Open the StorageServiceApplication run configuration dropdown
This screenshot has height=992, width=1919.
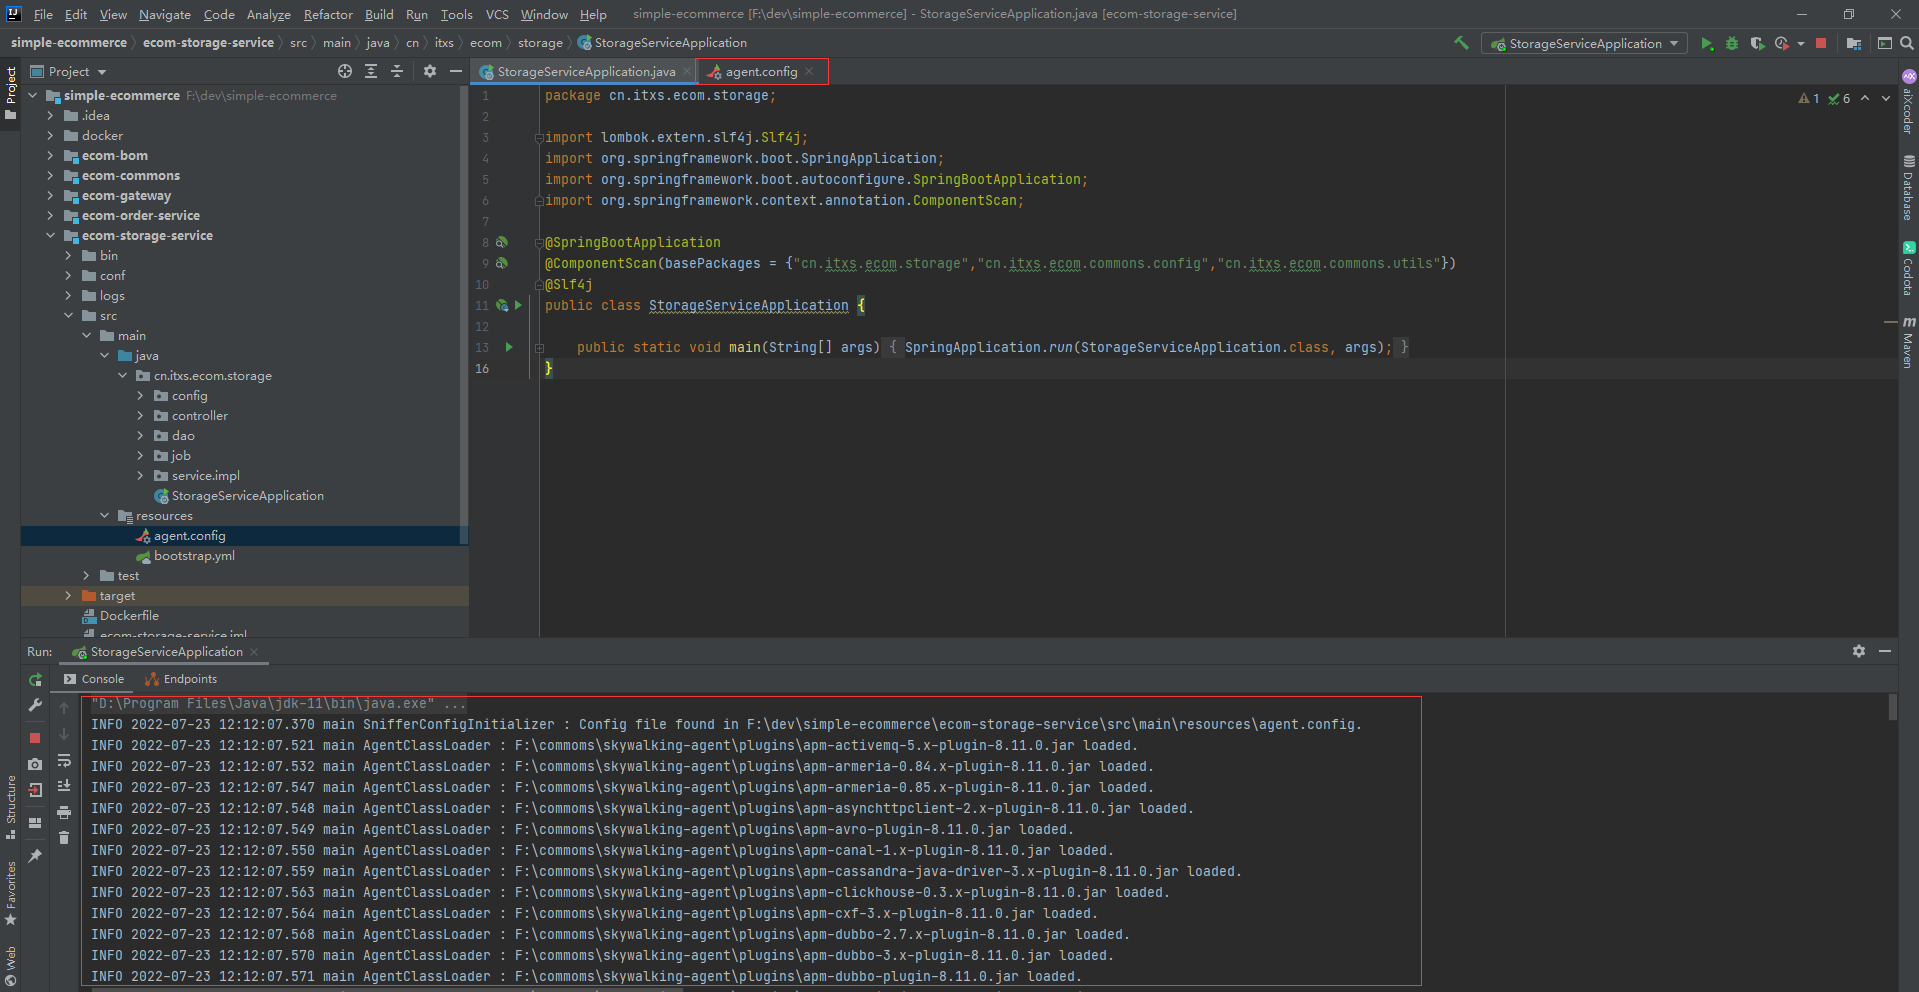pos(1584,44)
